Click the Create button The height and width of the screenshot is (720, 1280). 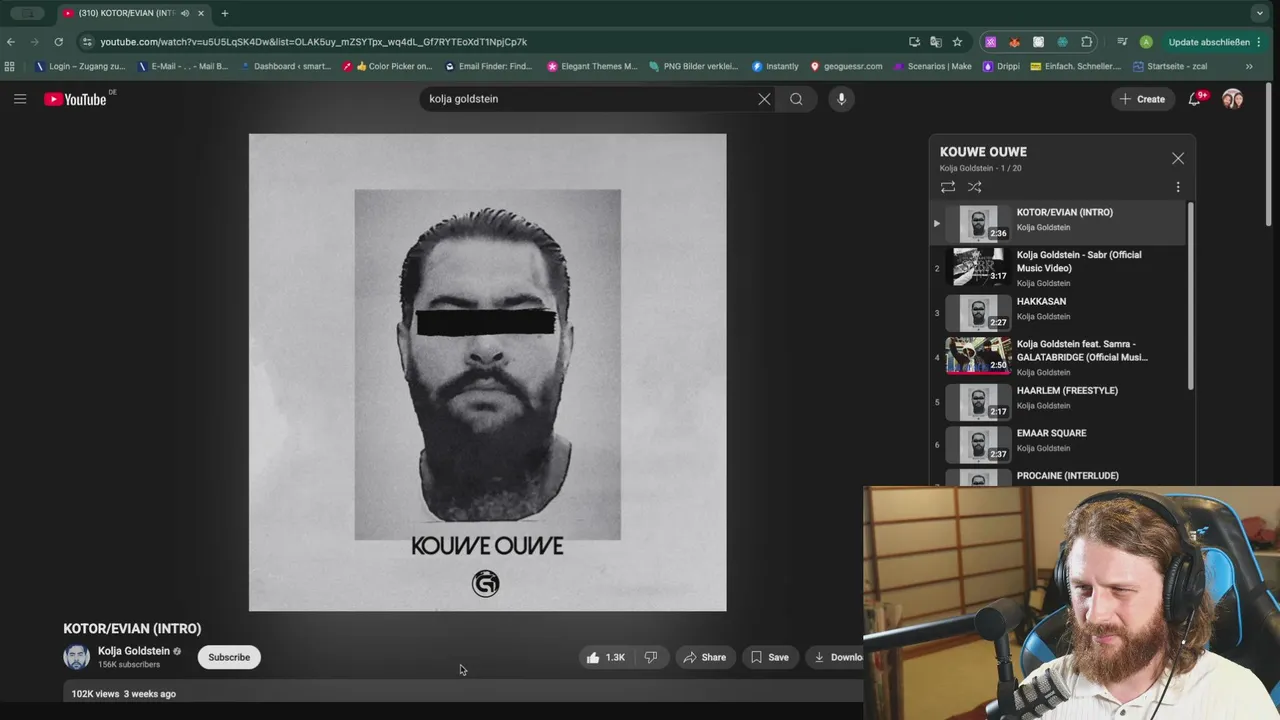click(x=1142, y=99)
